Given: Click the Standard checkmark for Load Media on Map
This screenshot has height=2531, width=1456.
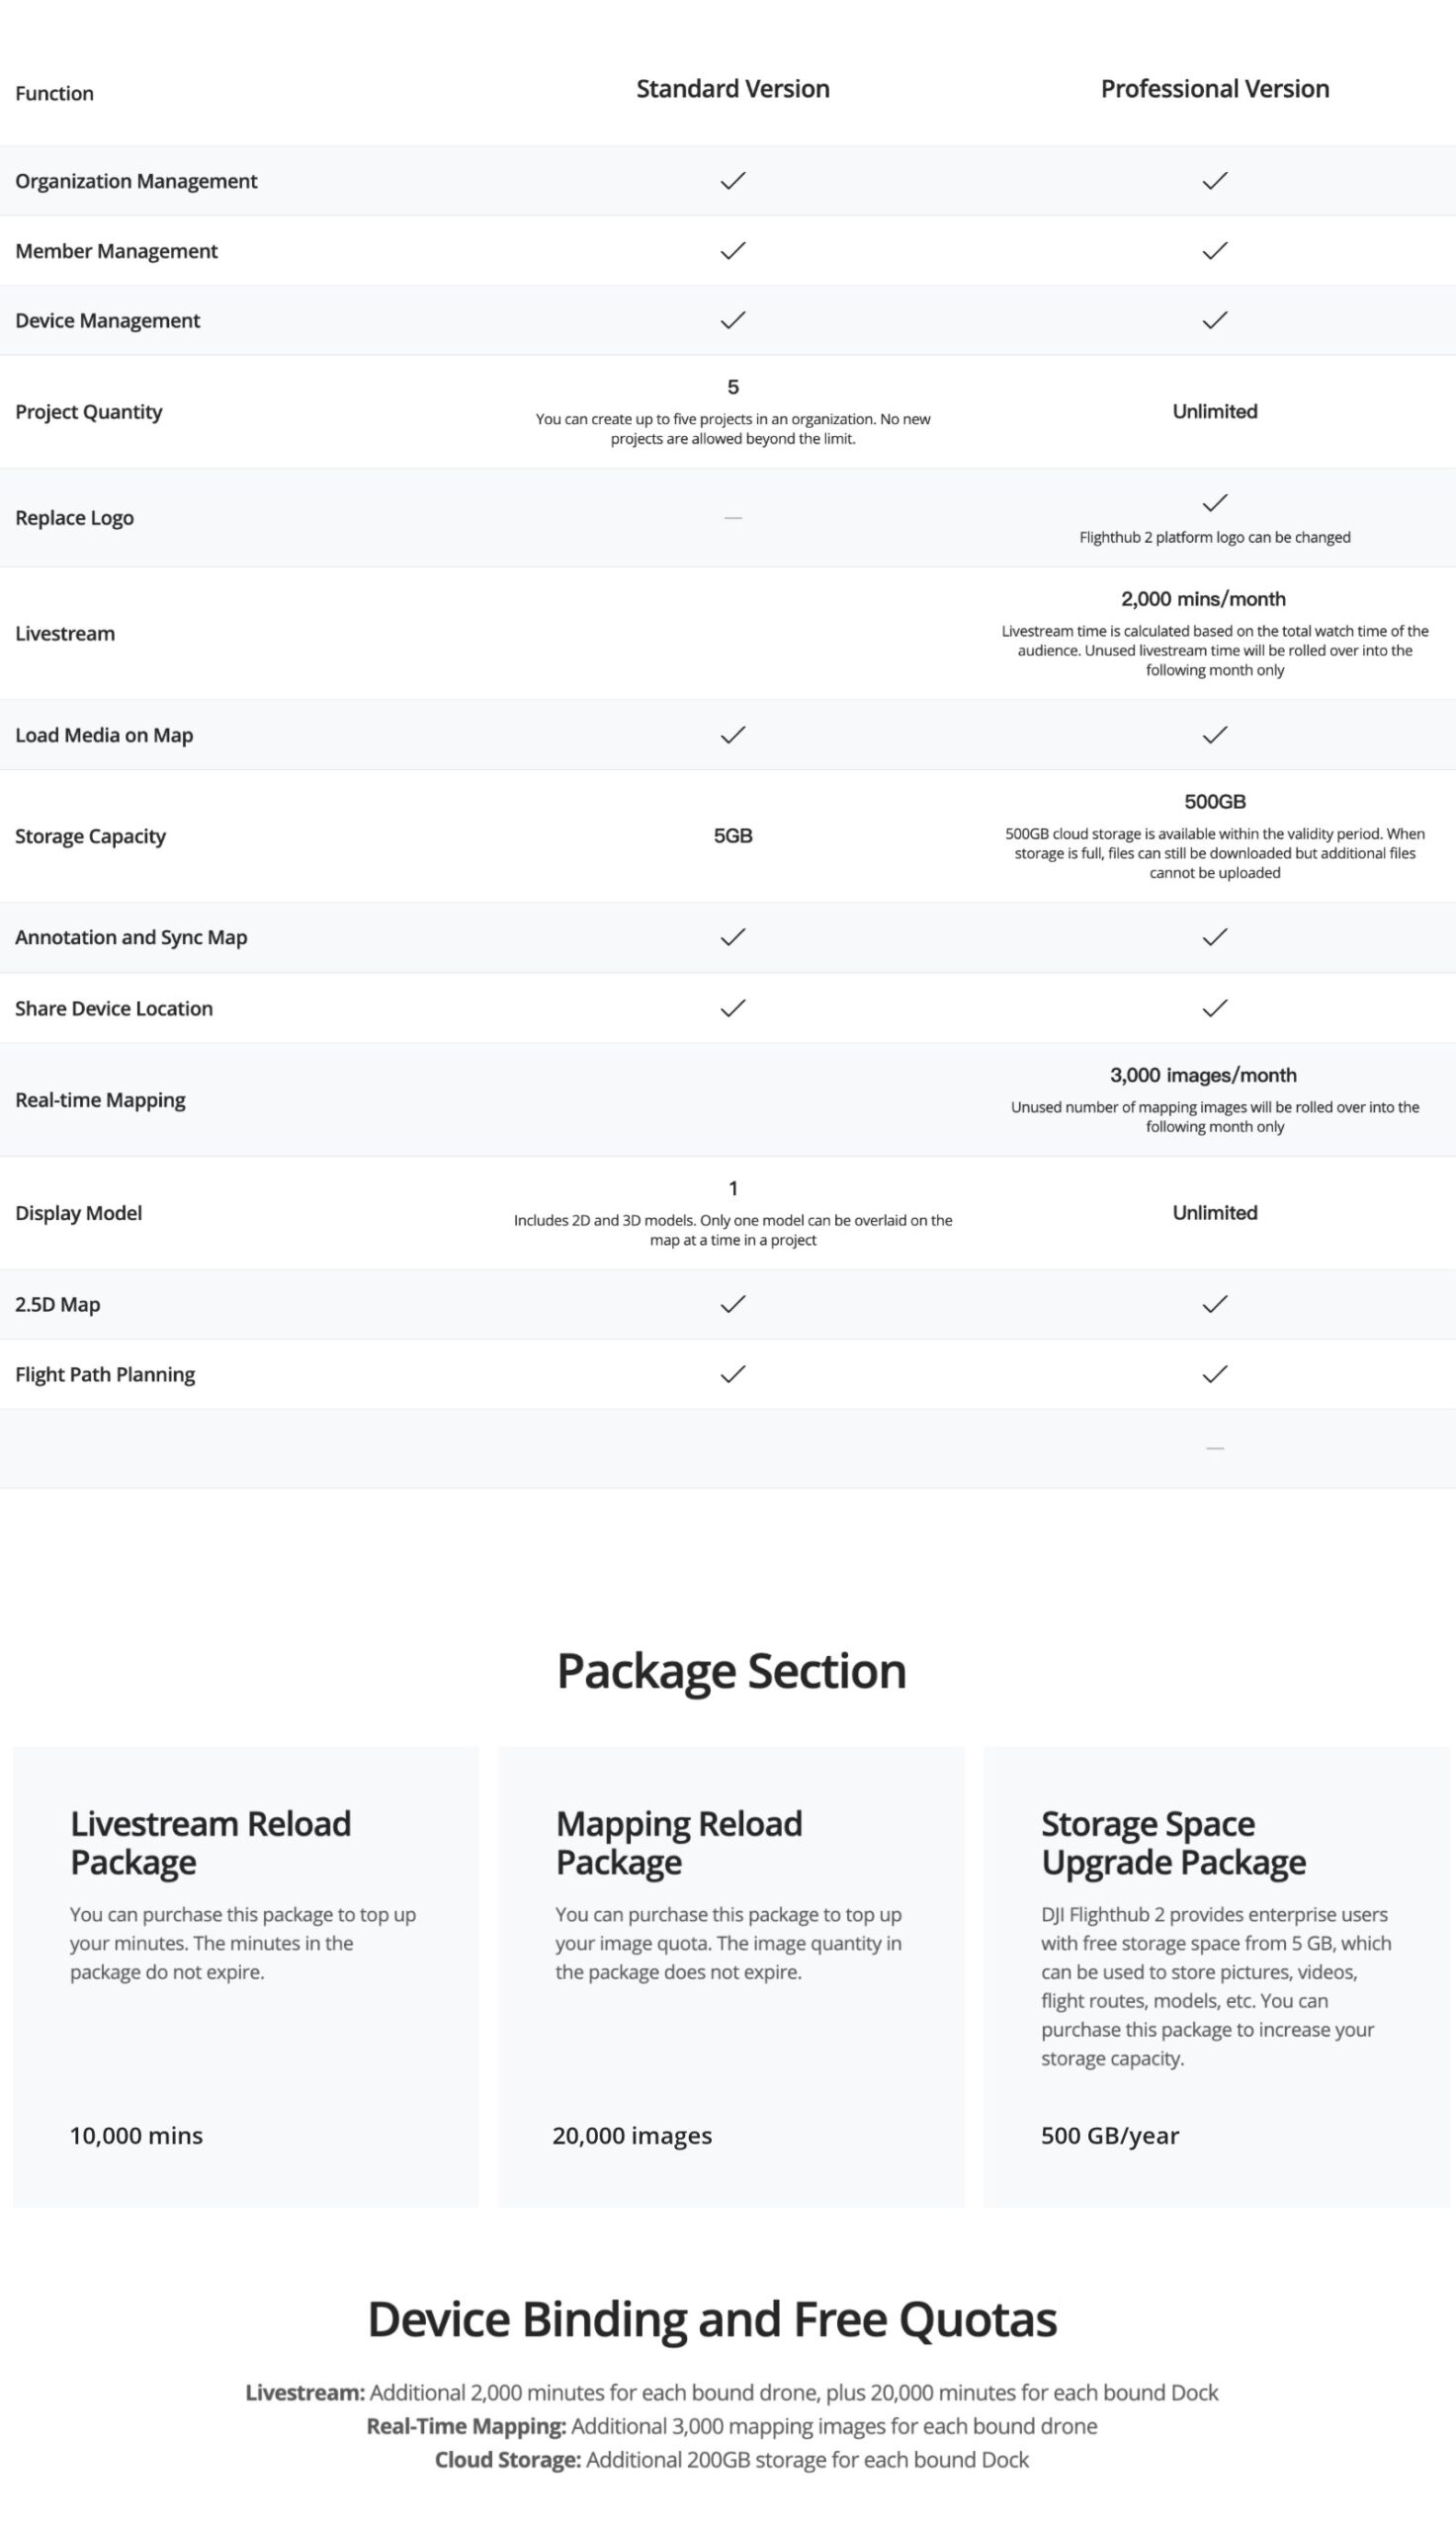Looking at the screenshot, I should coord(733,735).
